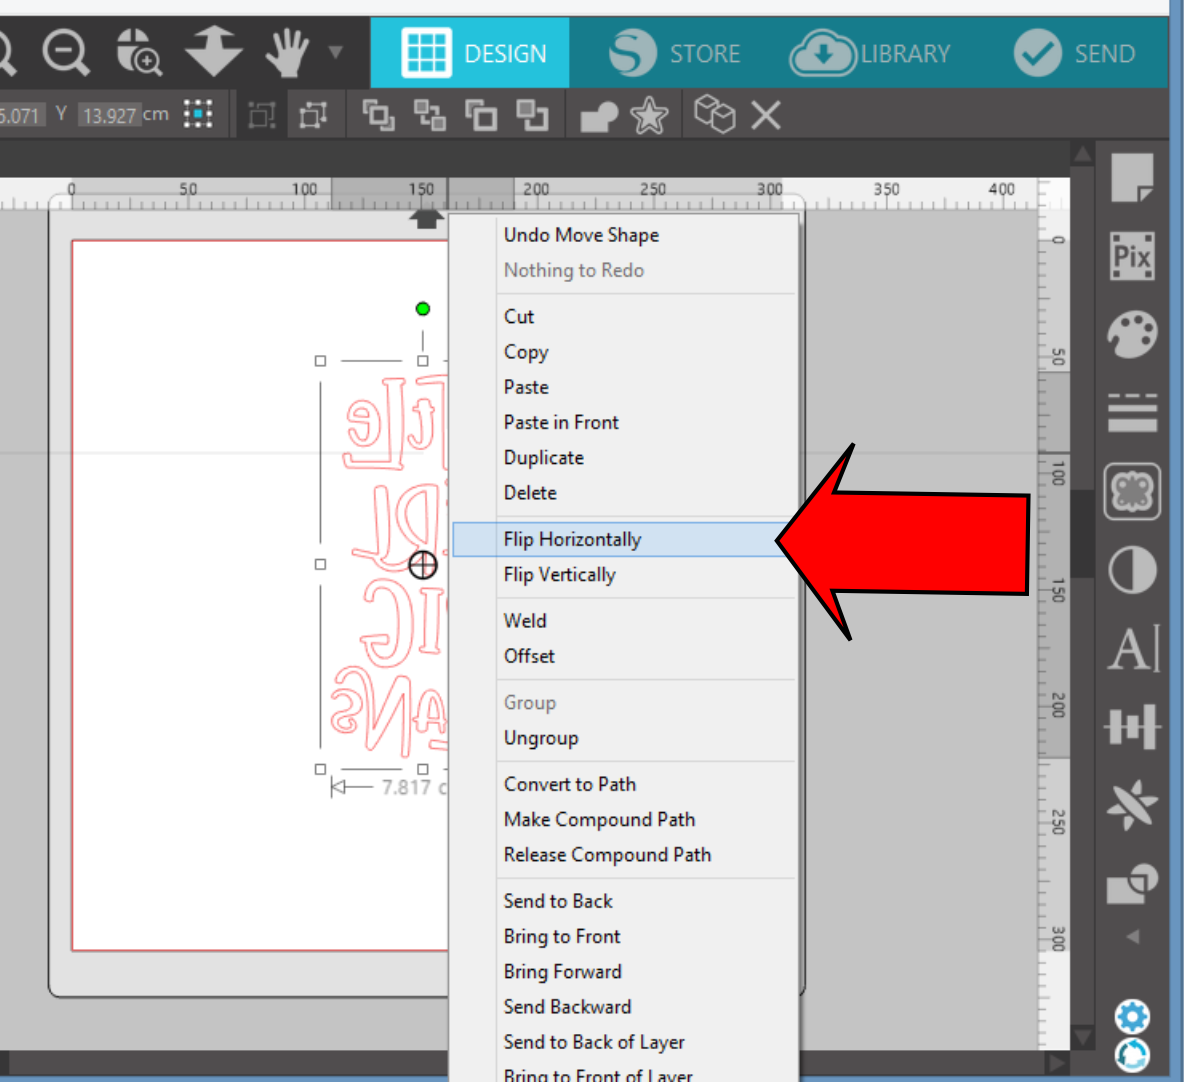Screen dimensions: 1184x1082
Task: Open the trace butterfly panel
Action: (1132, 492)
